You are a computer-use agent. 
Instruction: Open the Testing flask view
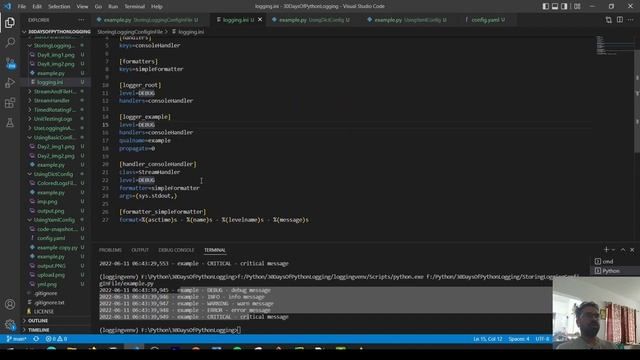click(x=10, y=122)
